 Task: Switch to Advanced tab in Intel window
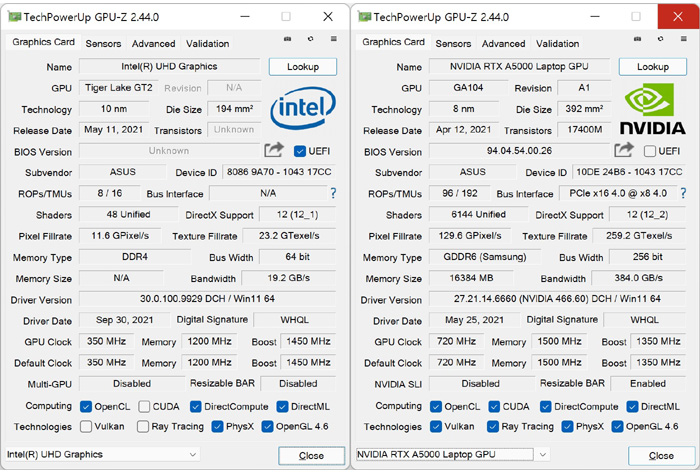click(153, 44)
